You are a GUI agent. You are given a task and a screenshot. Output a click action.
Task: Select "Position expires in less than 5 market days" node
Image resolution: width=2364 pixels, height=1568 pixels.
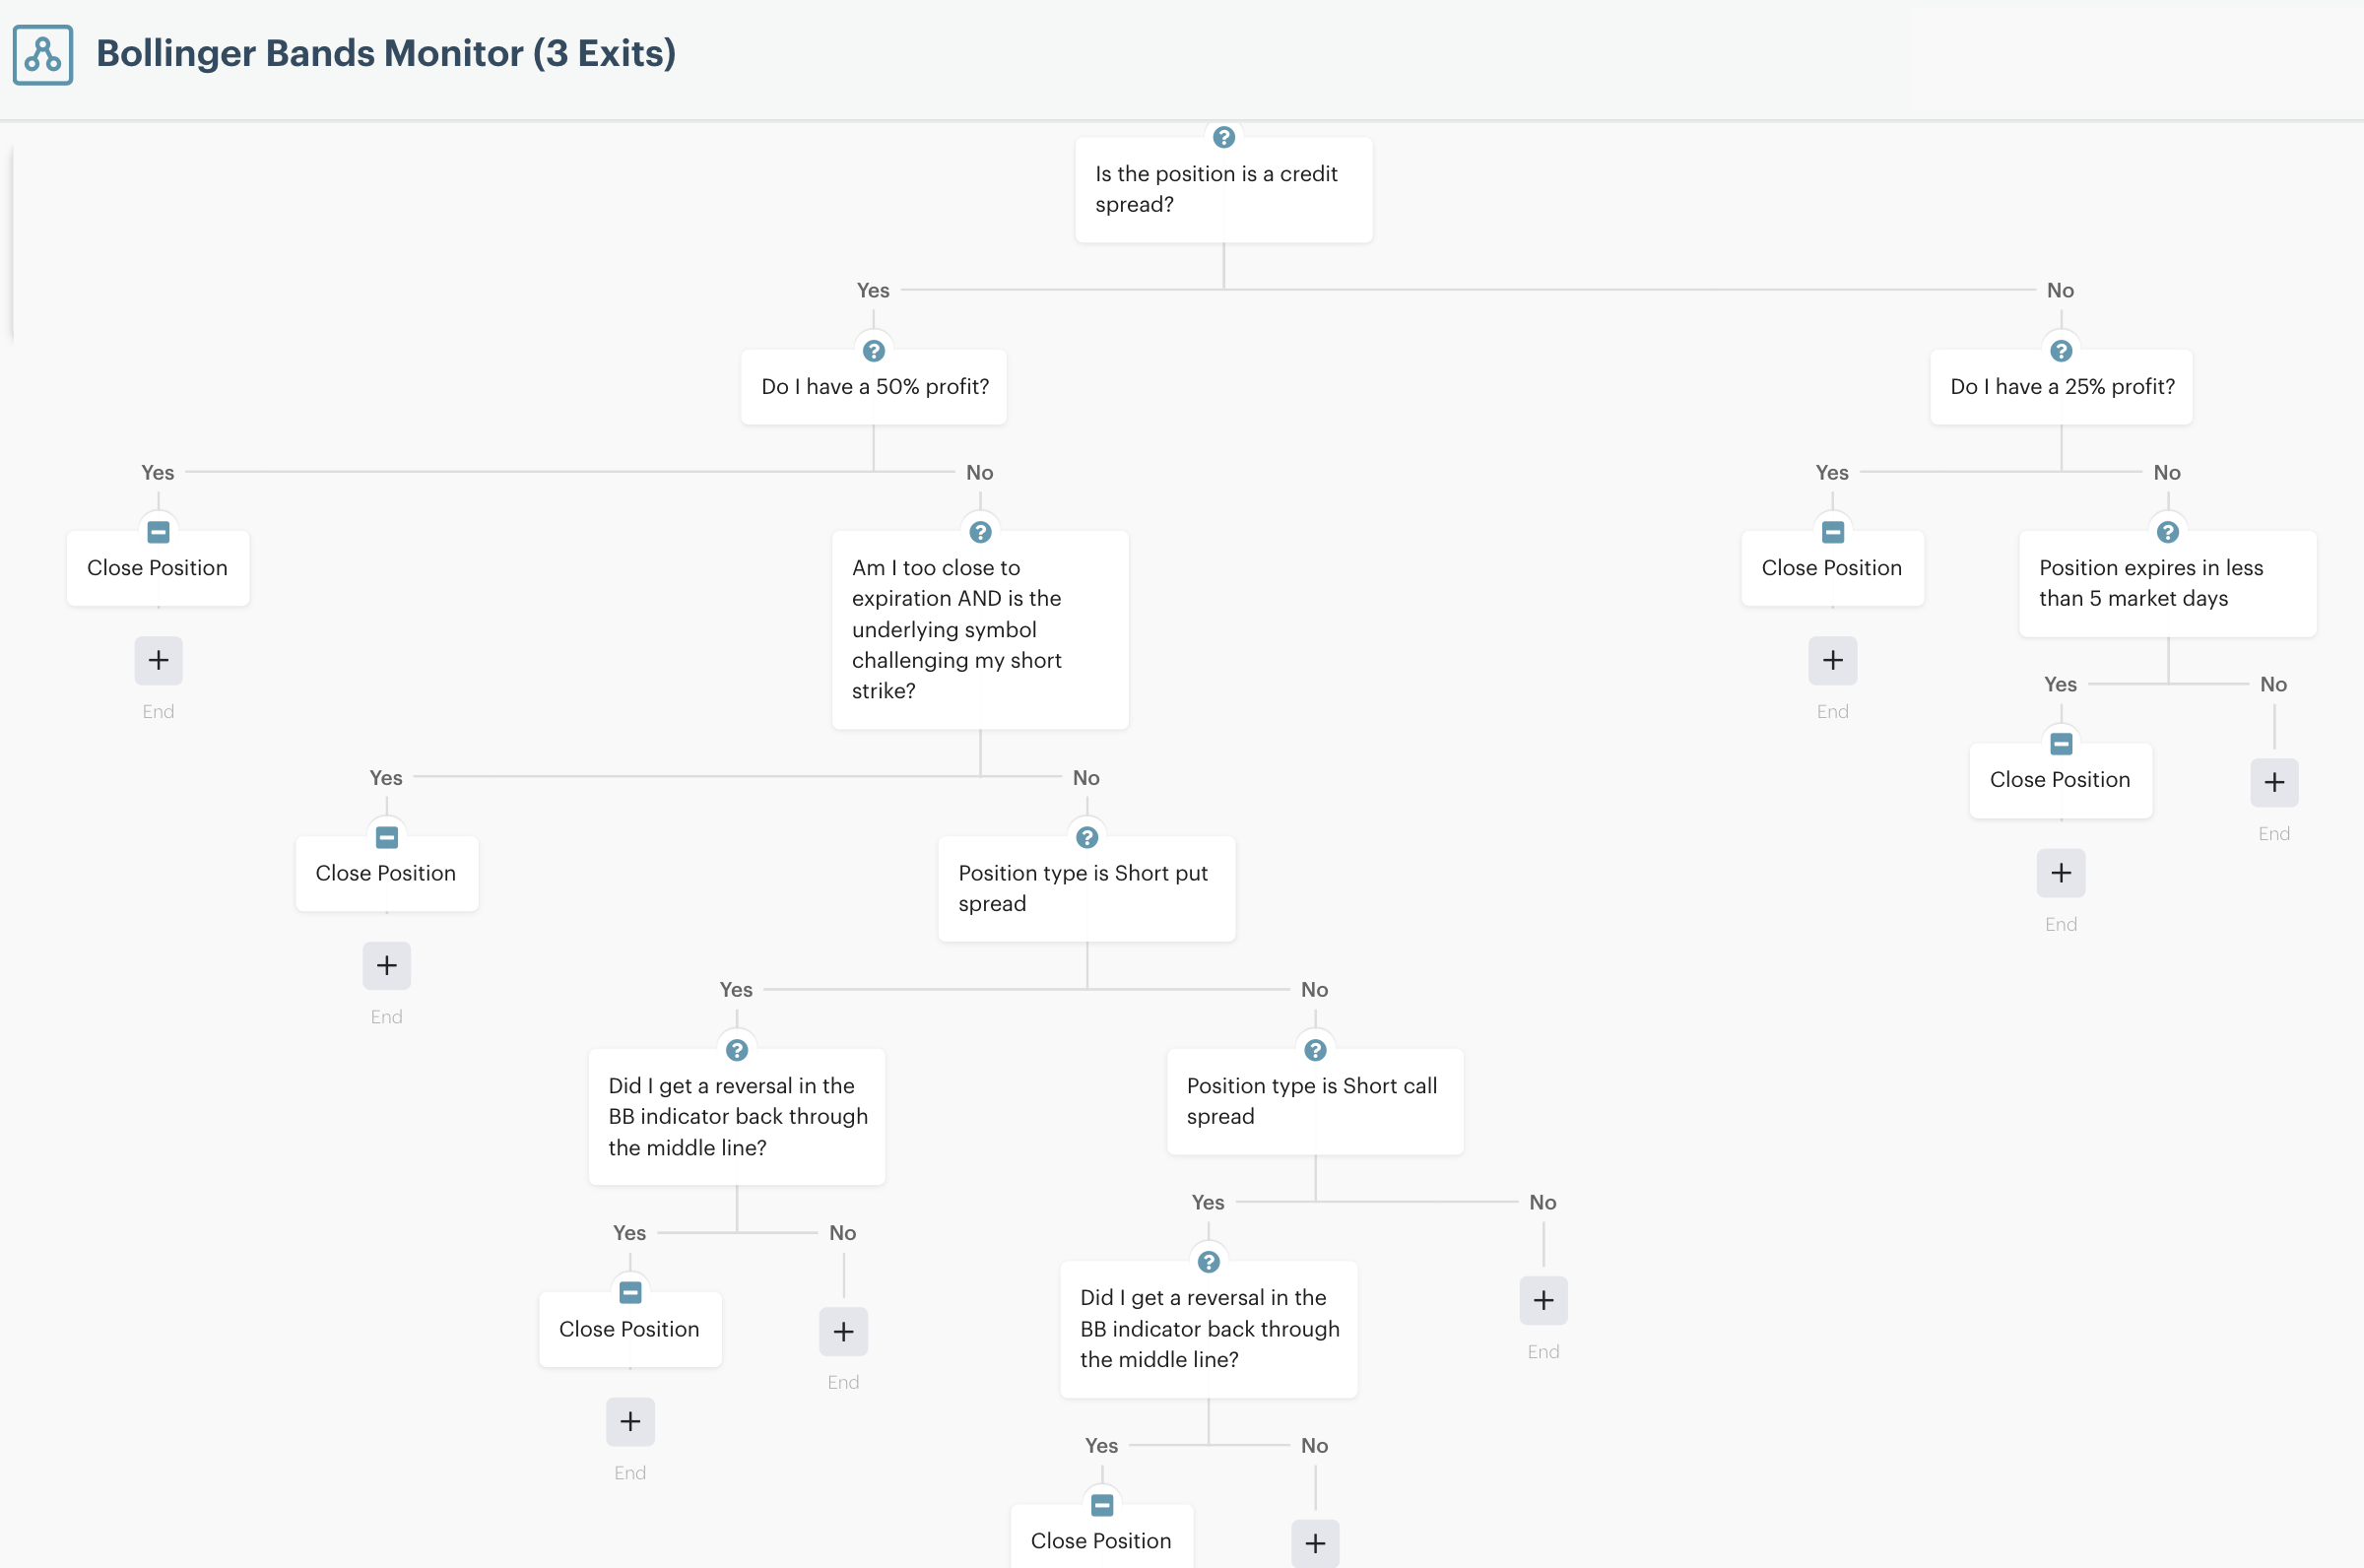2167,584
